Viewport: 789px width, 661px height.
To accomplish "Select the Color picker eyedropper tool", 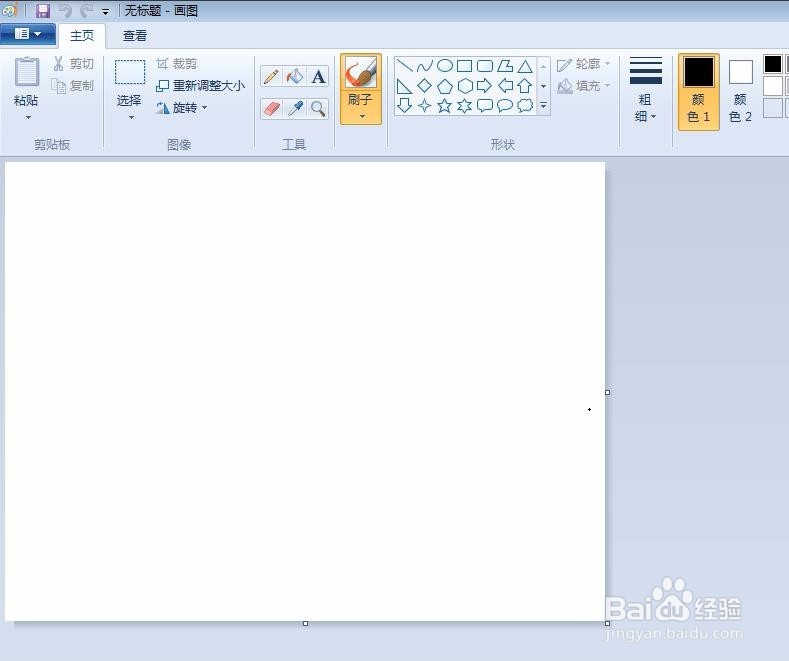I will tap(295, 109).
